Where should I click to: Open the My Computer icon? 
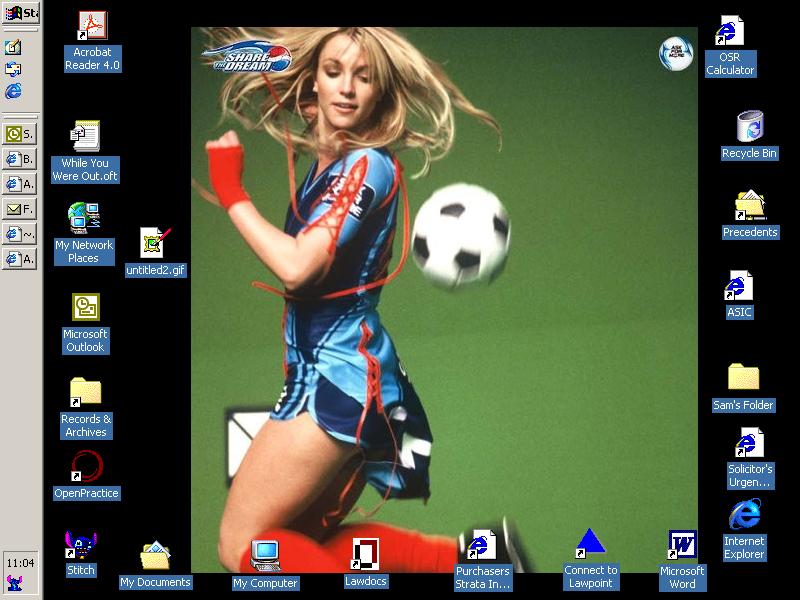[265, 555]
